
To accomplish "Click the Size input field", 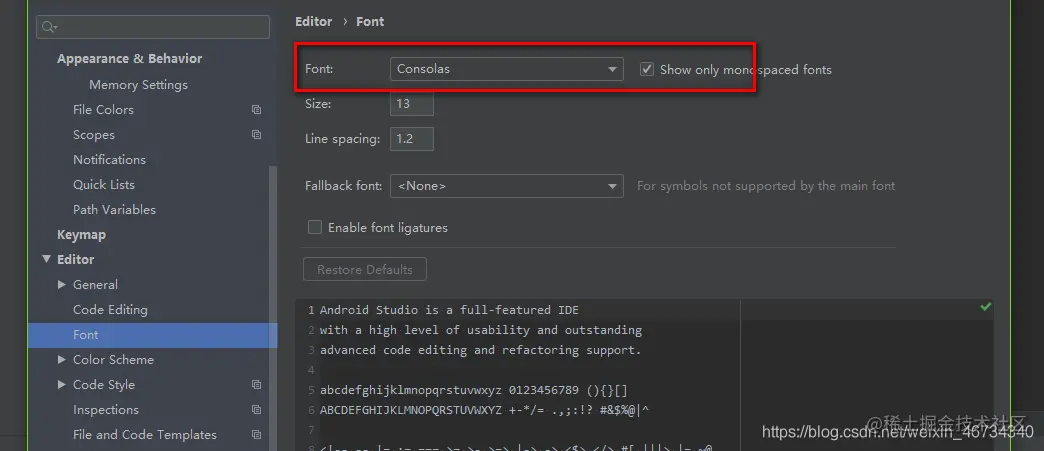I will (x=411, y=104).
